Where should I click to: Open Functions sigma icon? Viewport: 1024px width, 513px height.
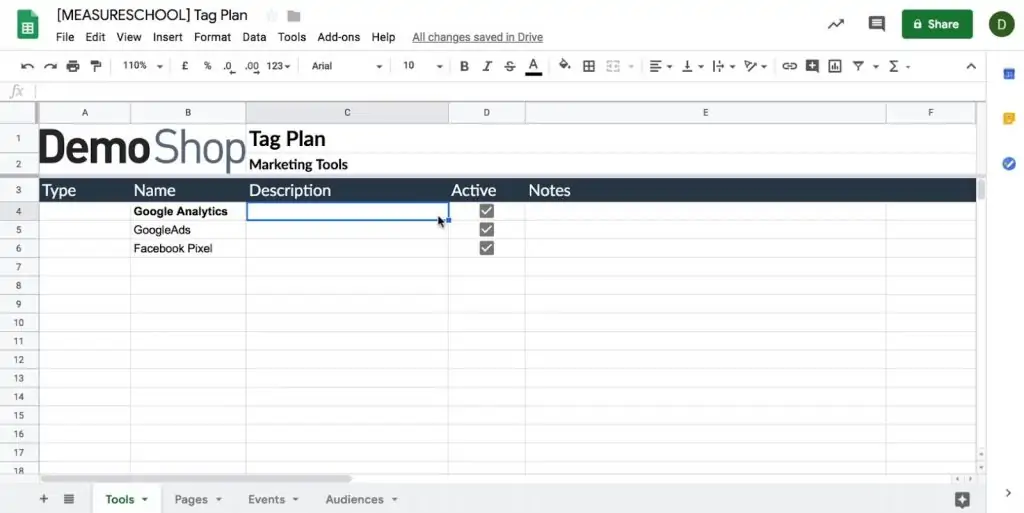(x=893, y=66)
